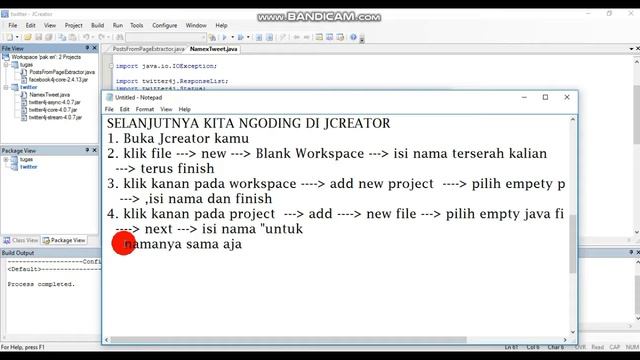Expand the tugas node in Package View
This screenshot has height=360, width=640.
coord(6,160)
